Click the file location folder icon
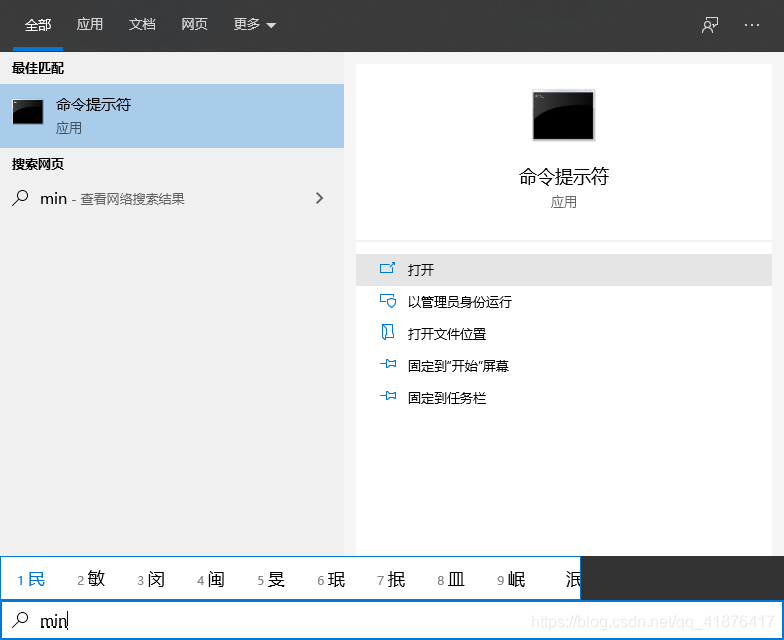 pyautogui.click(x=388, y=332)
